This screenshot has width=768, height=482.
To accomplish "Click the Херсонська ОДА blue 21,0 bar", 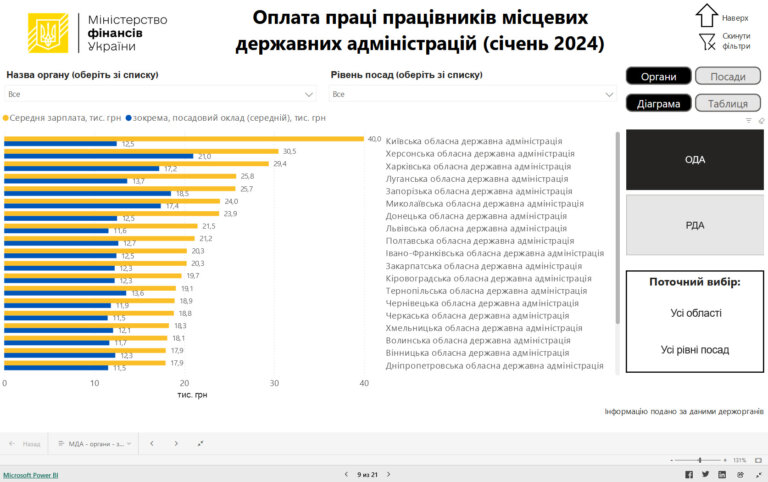I will 99,156.
